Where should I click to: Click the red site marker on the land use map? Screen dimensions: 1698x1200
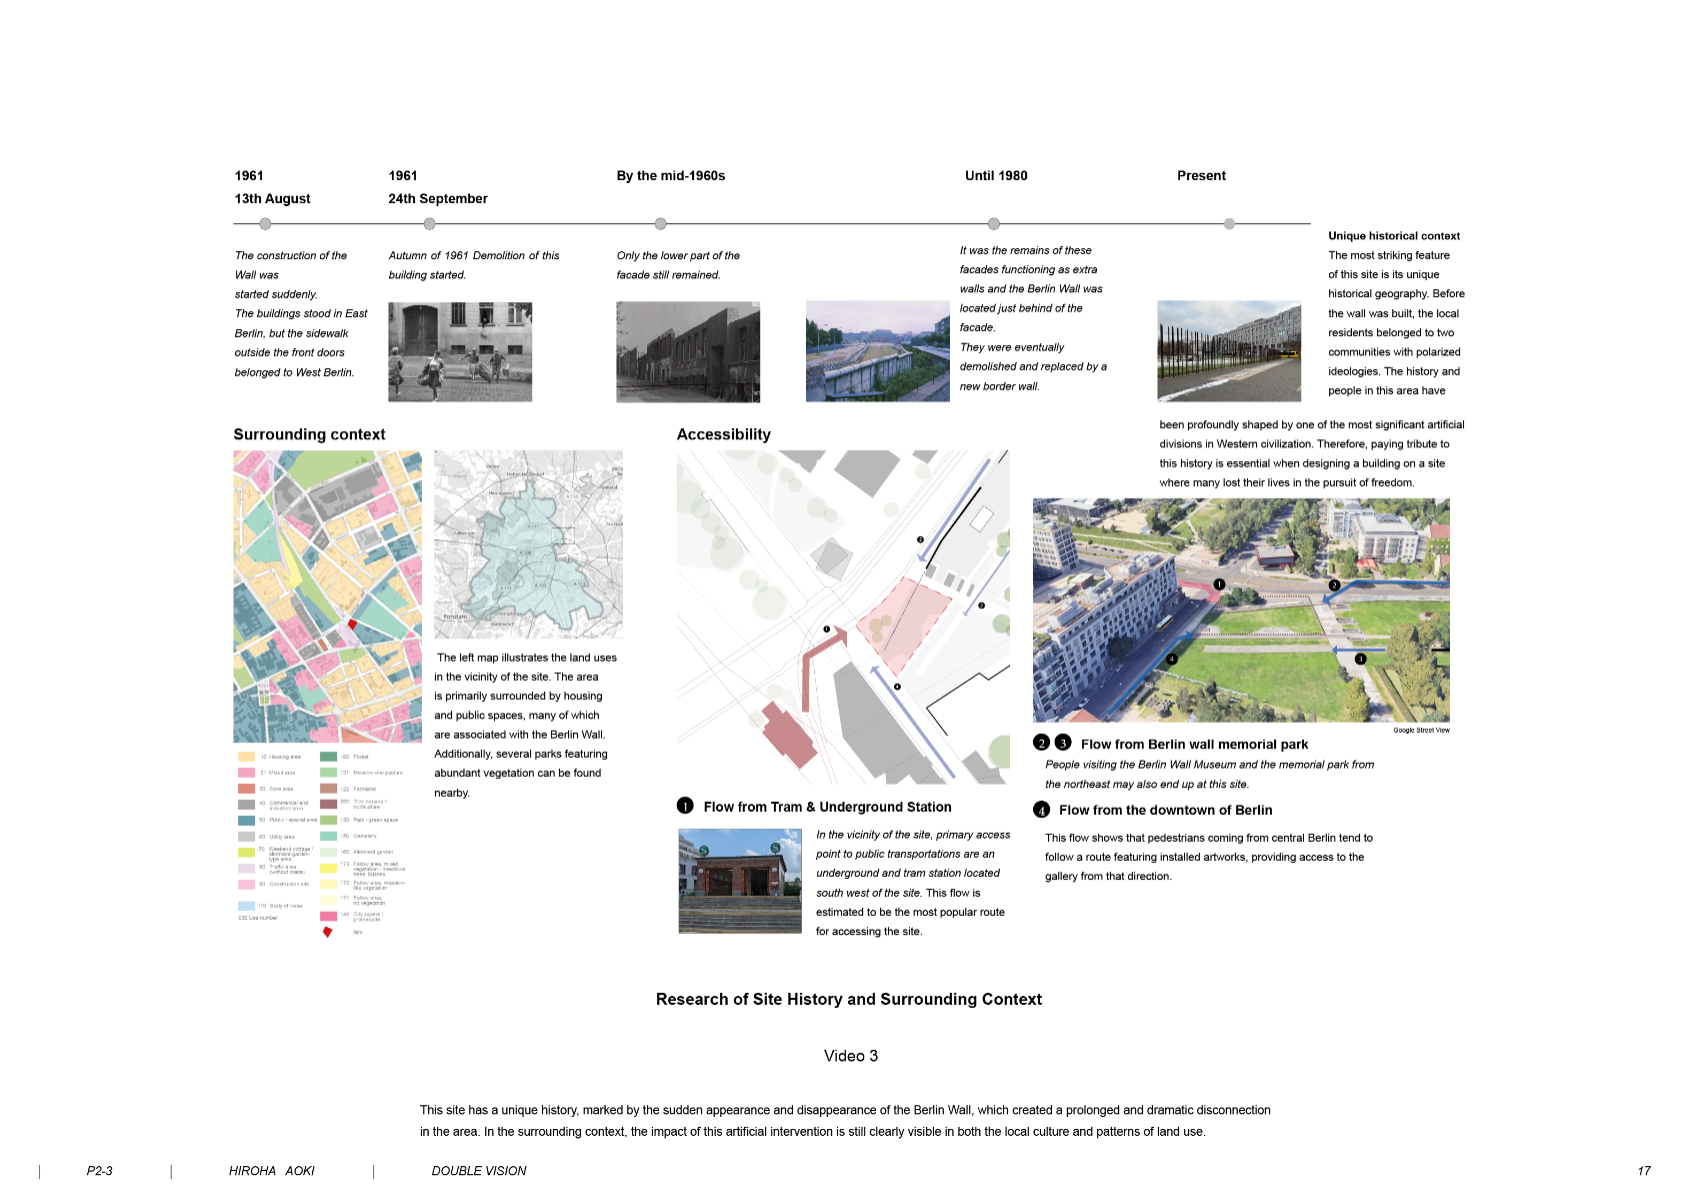(x=352, y=624)
